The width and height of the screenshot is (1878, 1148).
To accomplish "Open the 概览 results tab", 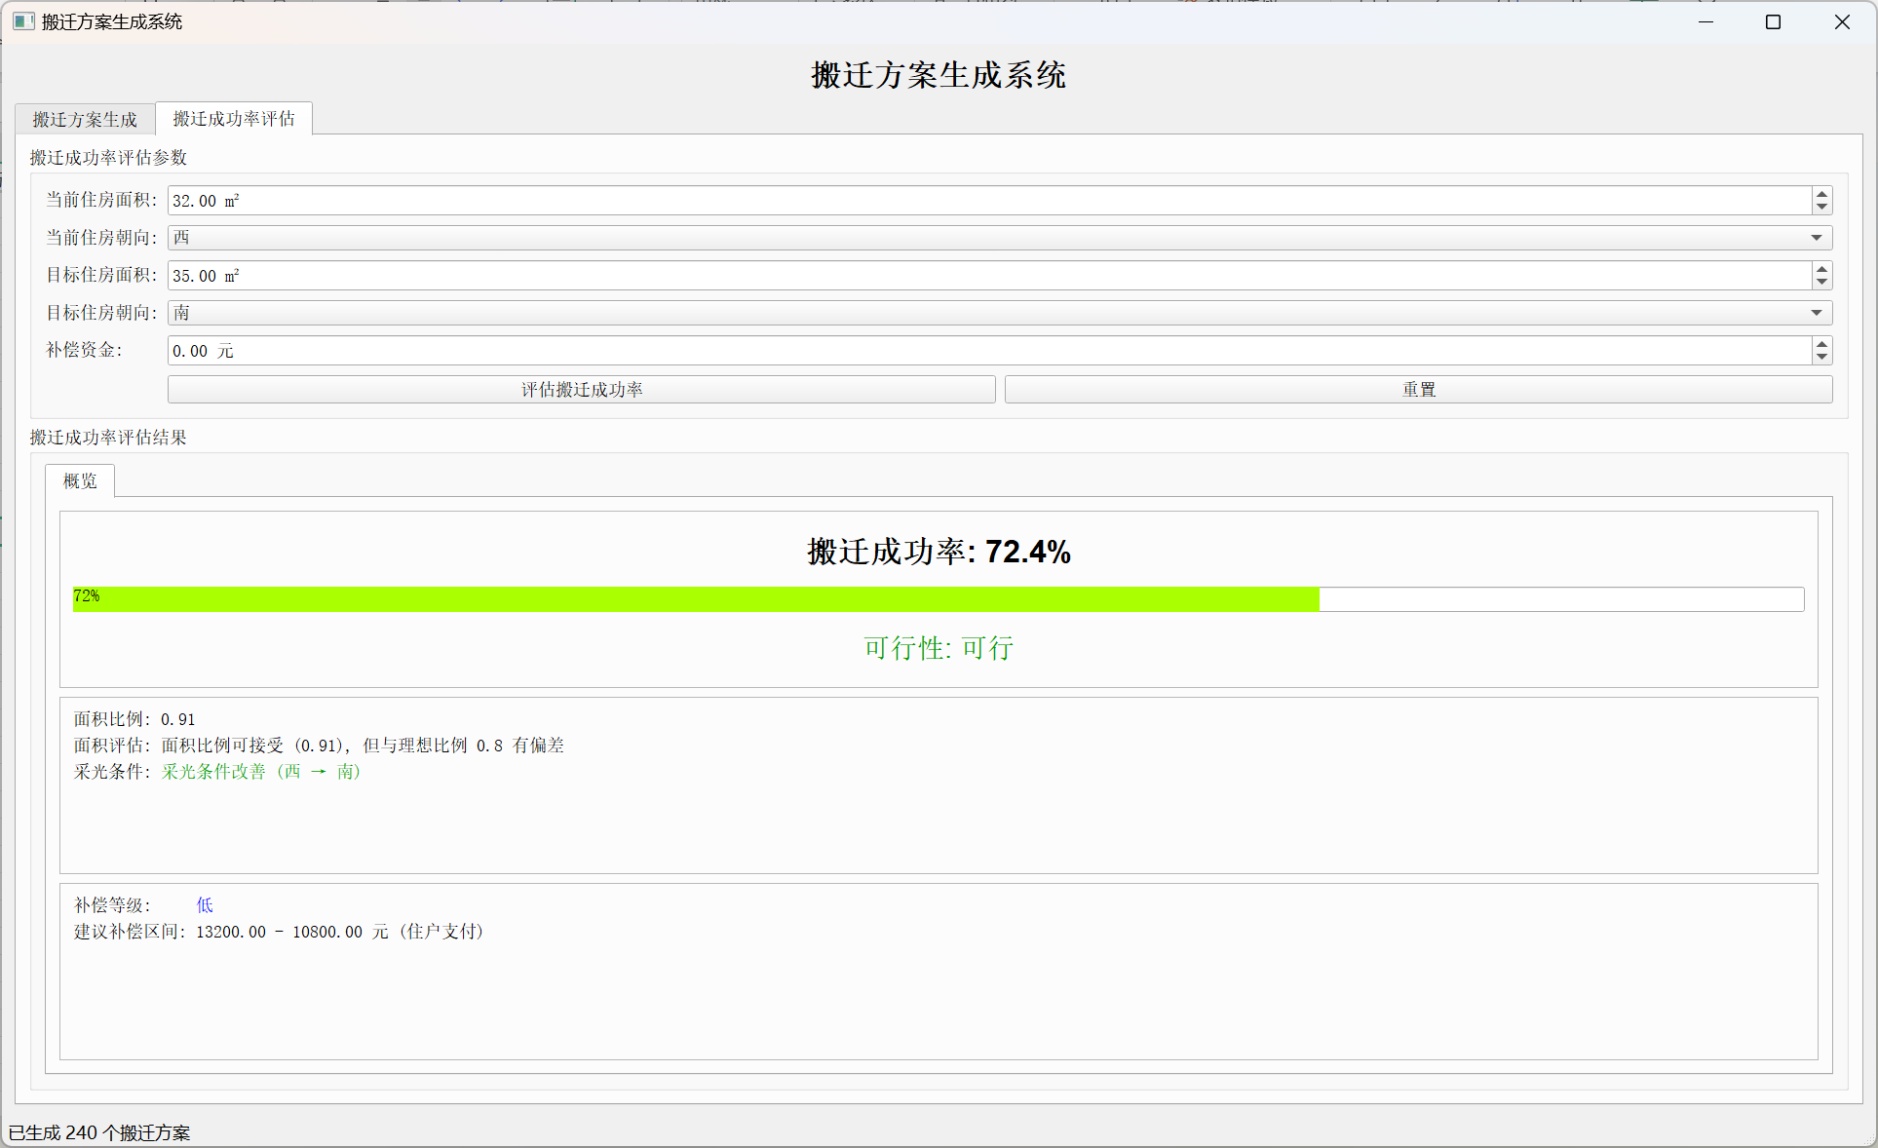I will click(x=80, y=481).
